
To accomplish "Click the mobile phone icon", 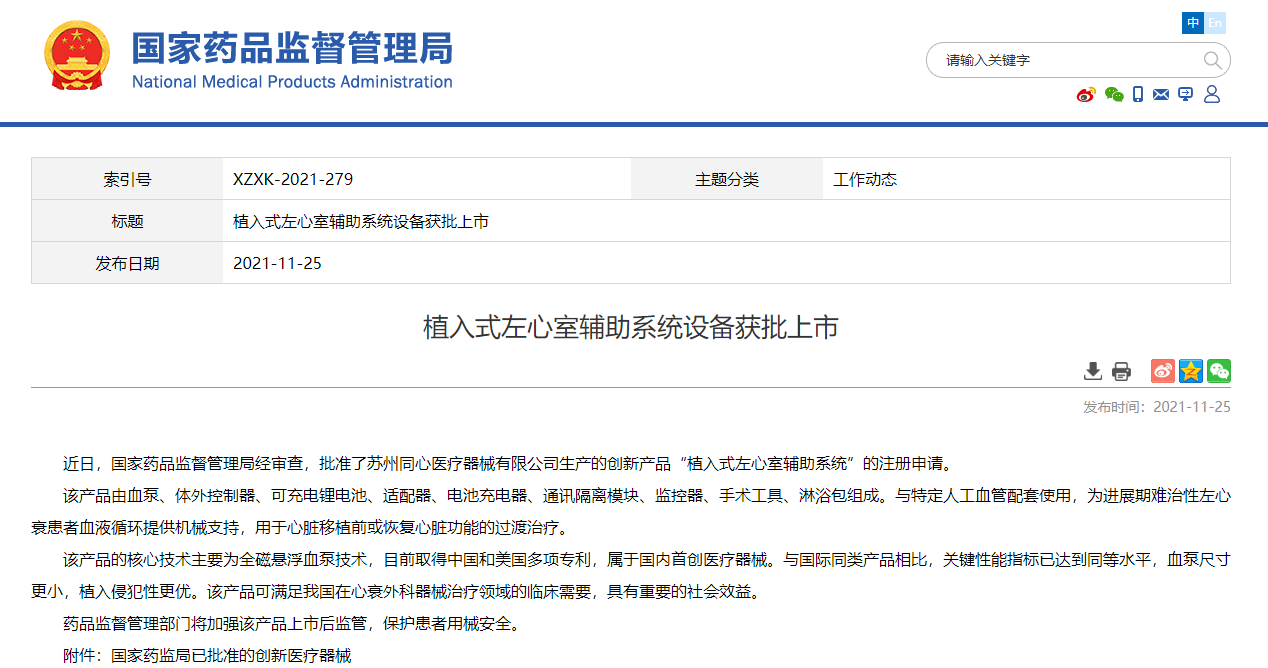I will [1138, 95].
